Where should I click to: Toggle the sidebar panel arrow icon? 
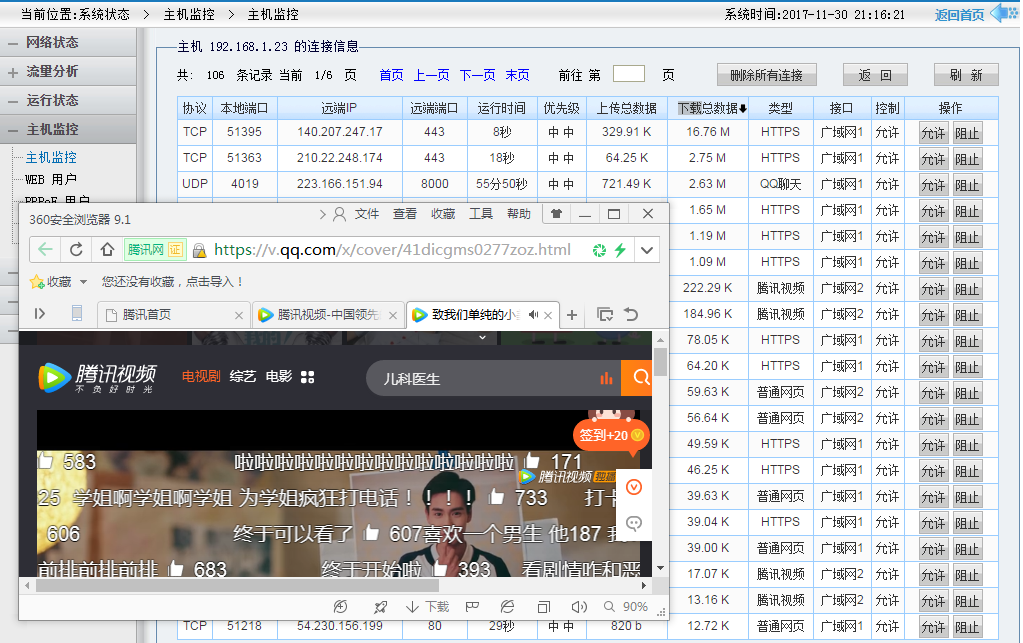pos(40,314)
